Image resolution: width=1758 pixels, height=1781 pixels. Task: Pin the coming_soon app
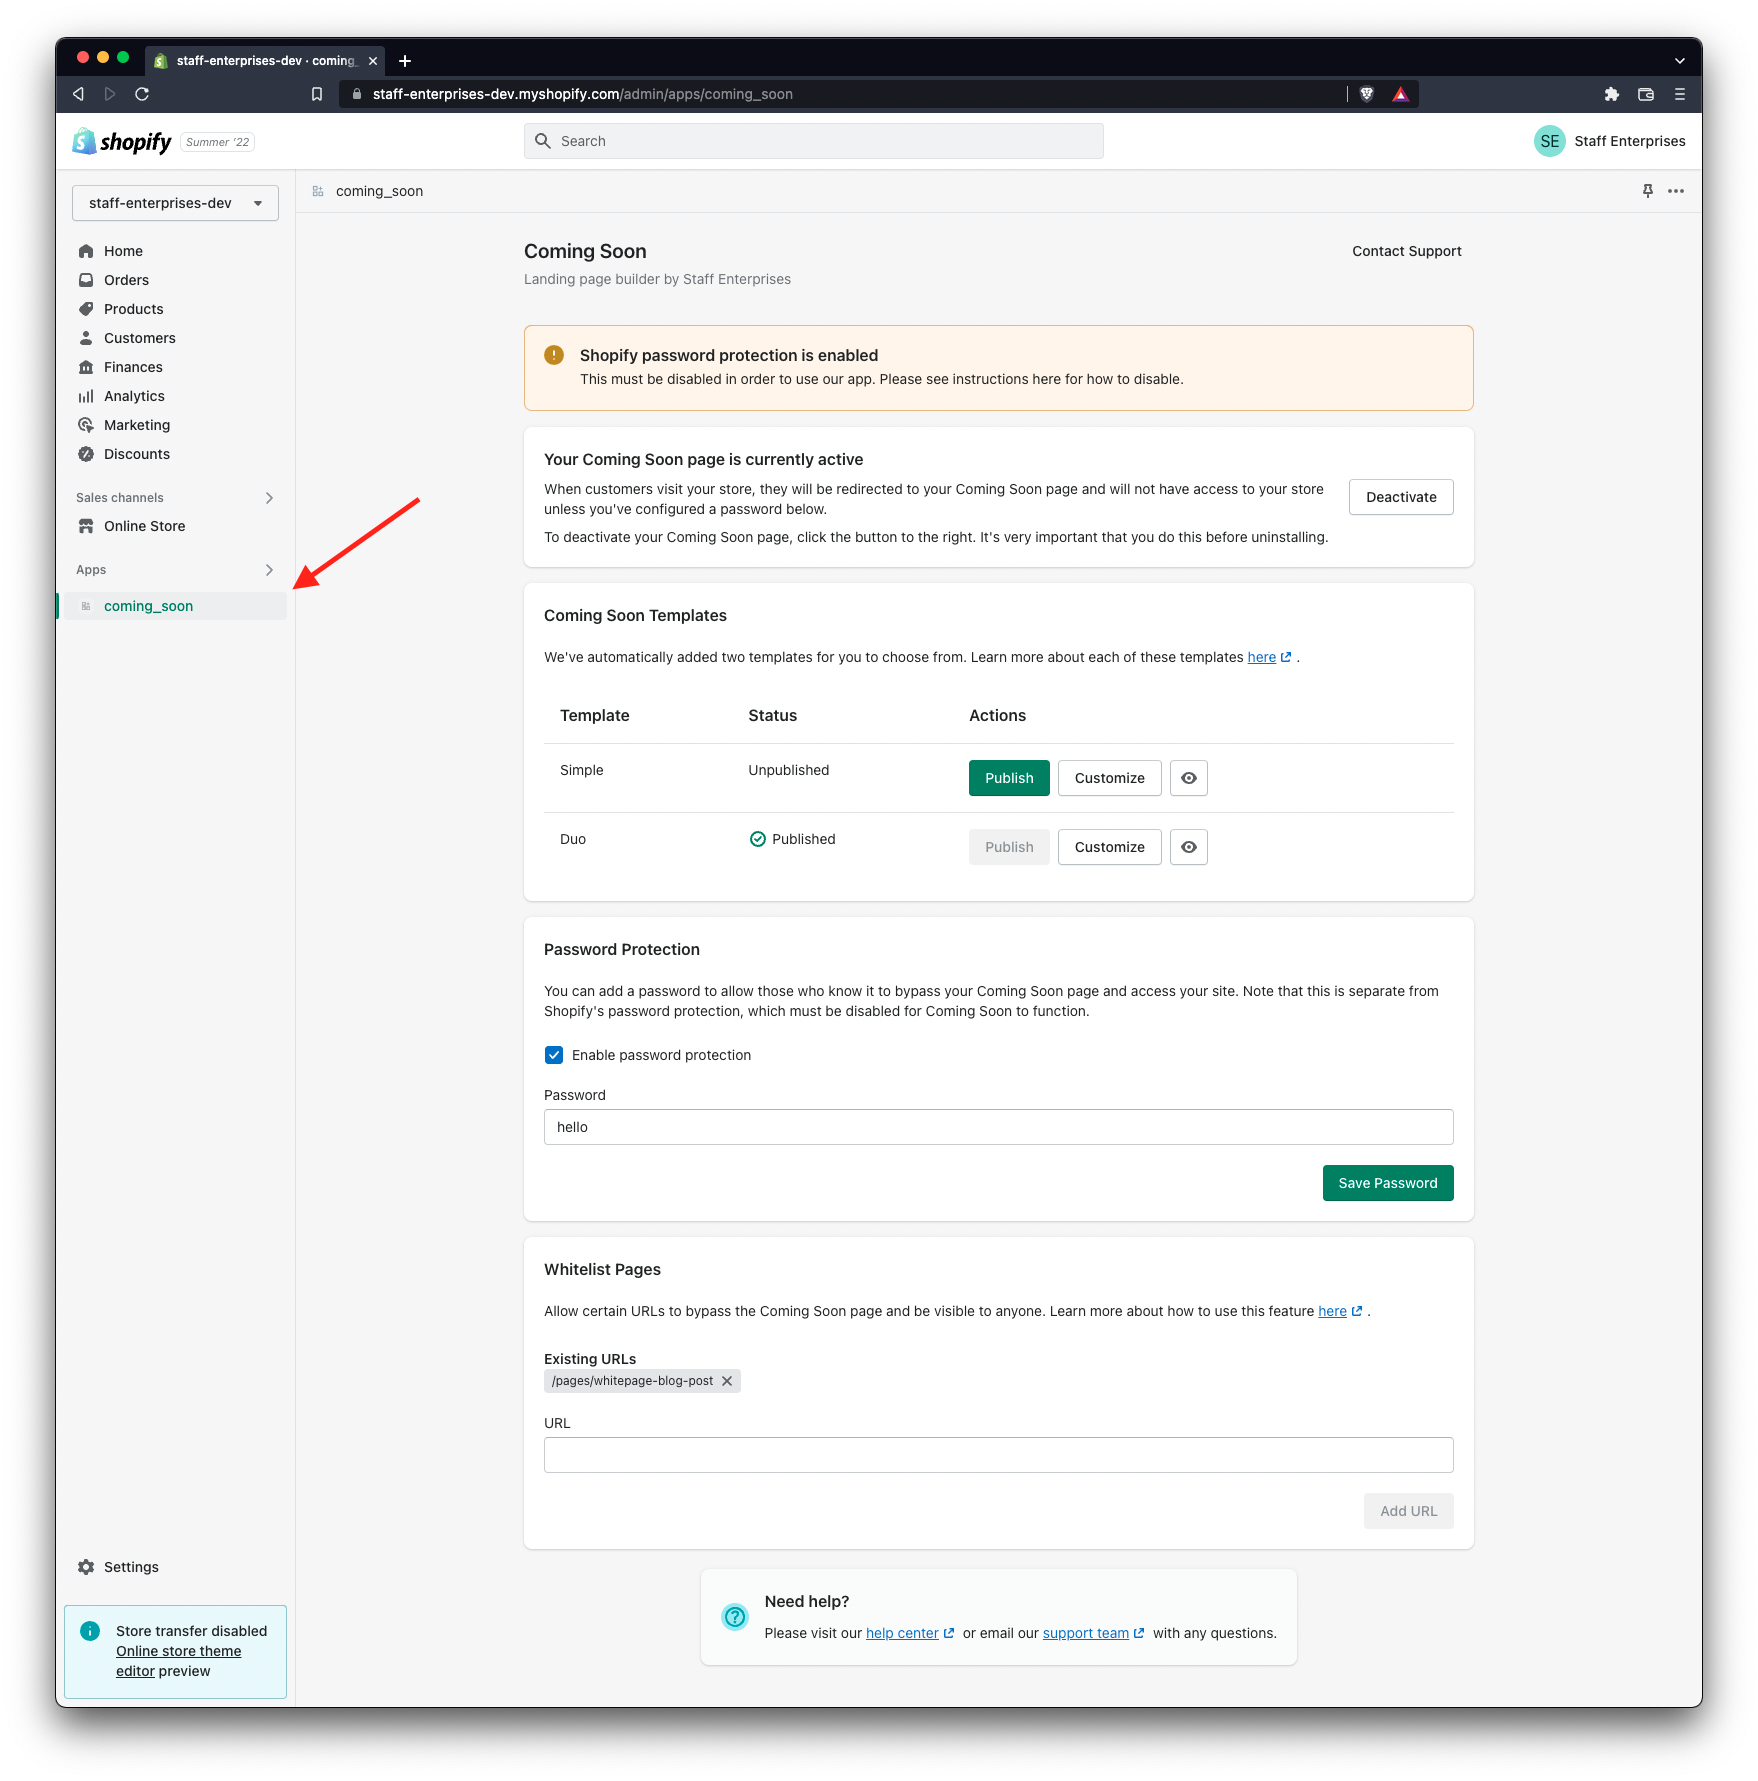[1648, 191]
